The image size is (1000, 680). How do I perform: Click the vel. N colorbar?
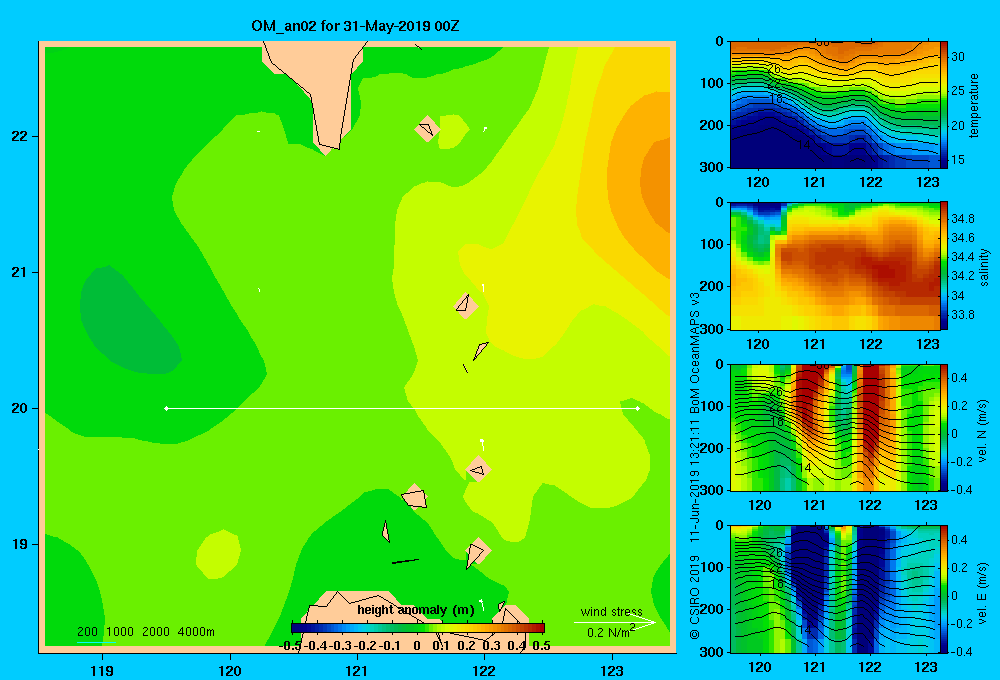(x=944, y=427)
